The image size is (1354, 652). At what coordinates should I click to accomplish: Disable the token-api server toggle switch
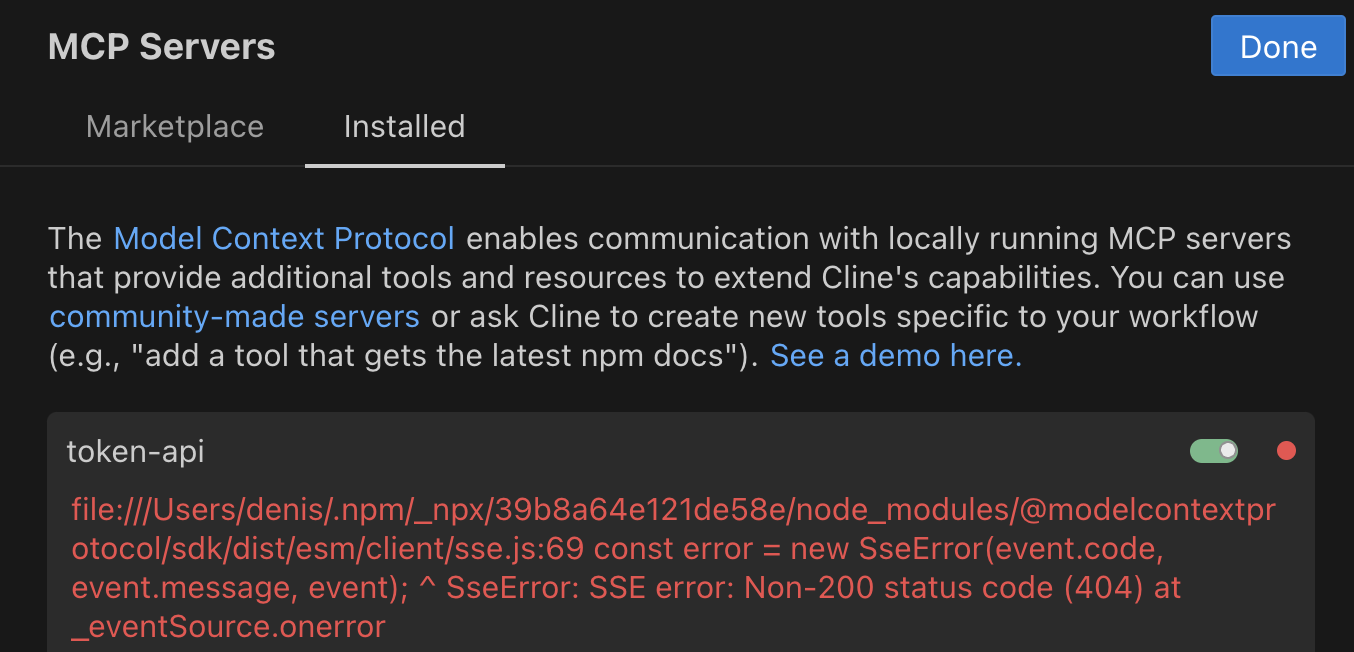click(x=1213, y=451)
